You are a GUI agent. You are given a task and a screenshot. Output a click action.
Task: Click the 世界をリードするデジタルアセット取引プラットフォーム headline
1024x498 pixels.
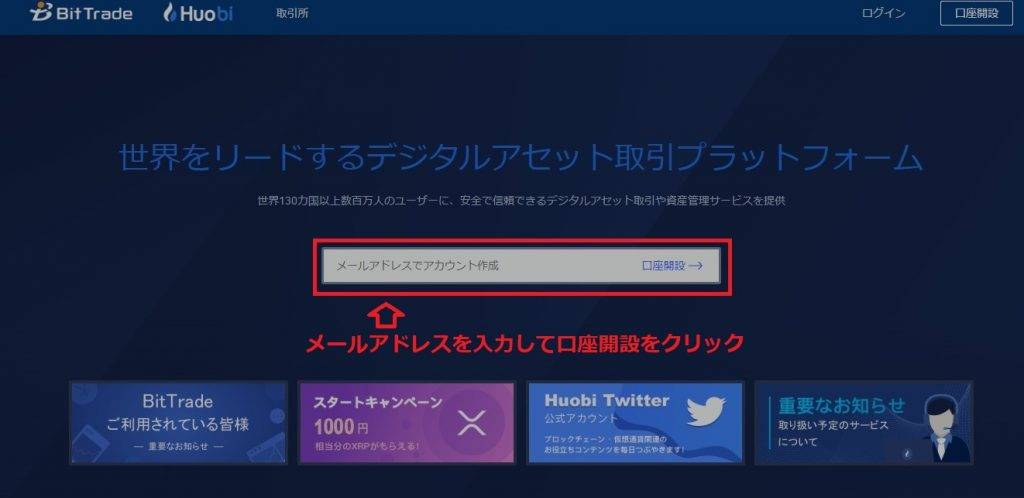[520, 158]
